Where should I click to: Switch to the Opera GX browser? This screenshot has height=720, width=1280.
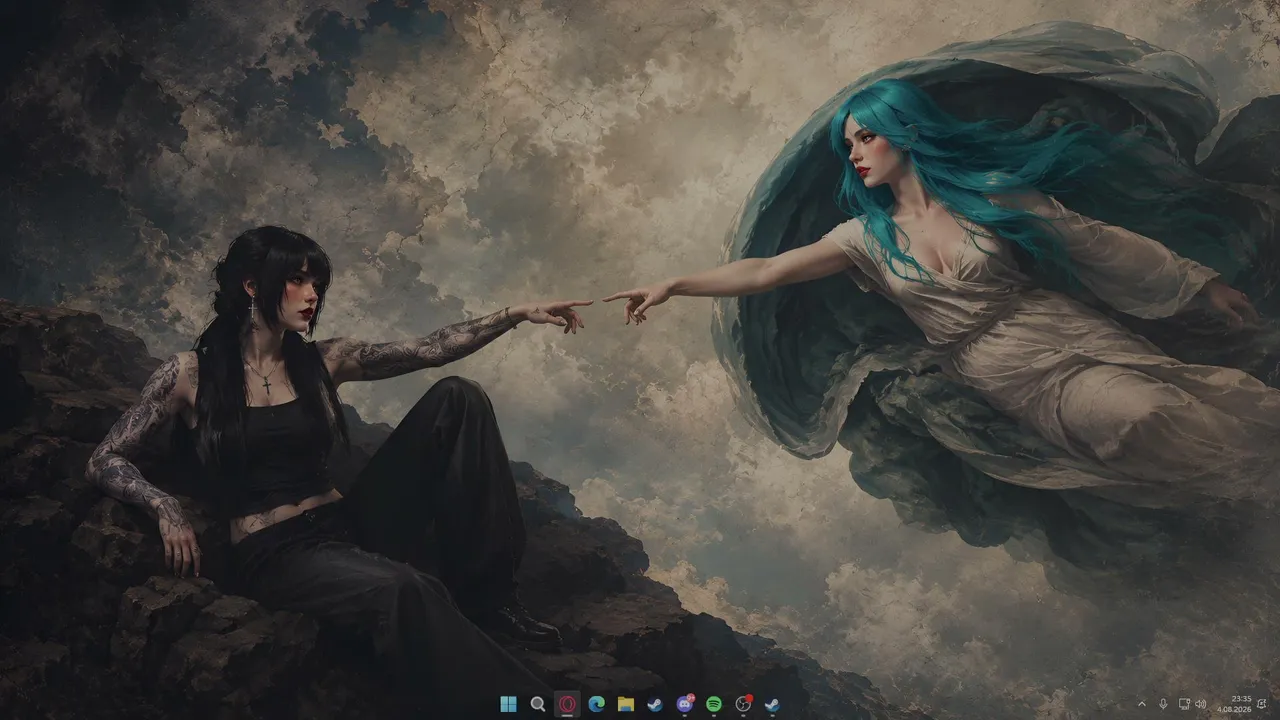[x=567, y=704]
